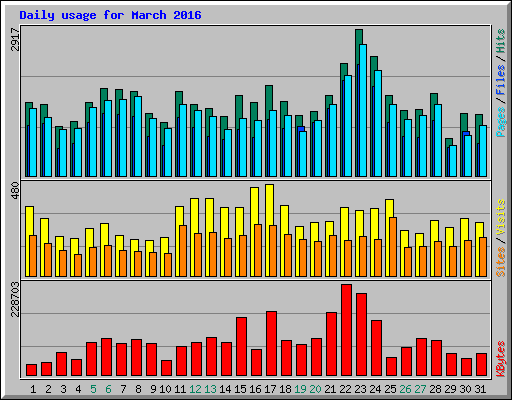The width and height of the screenshot is (512, 400).
Task: Select day 9 on the x-axis
Action: pos(153,389)
